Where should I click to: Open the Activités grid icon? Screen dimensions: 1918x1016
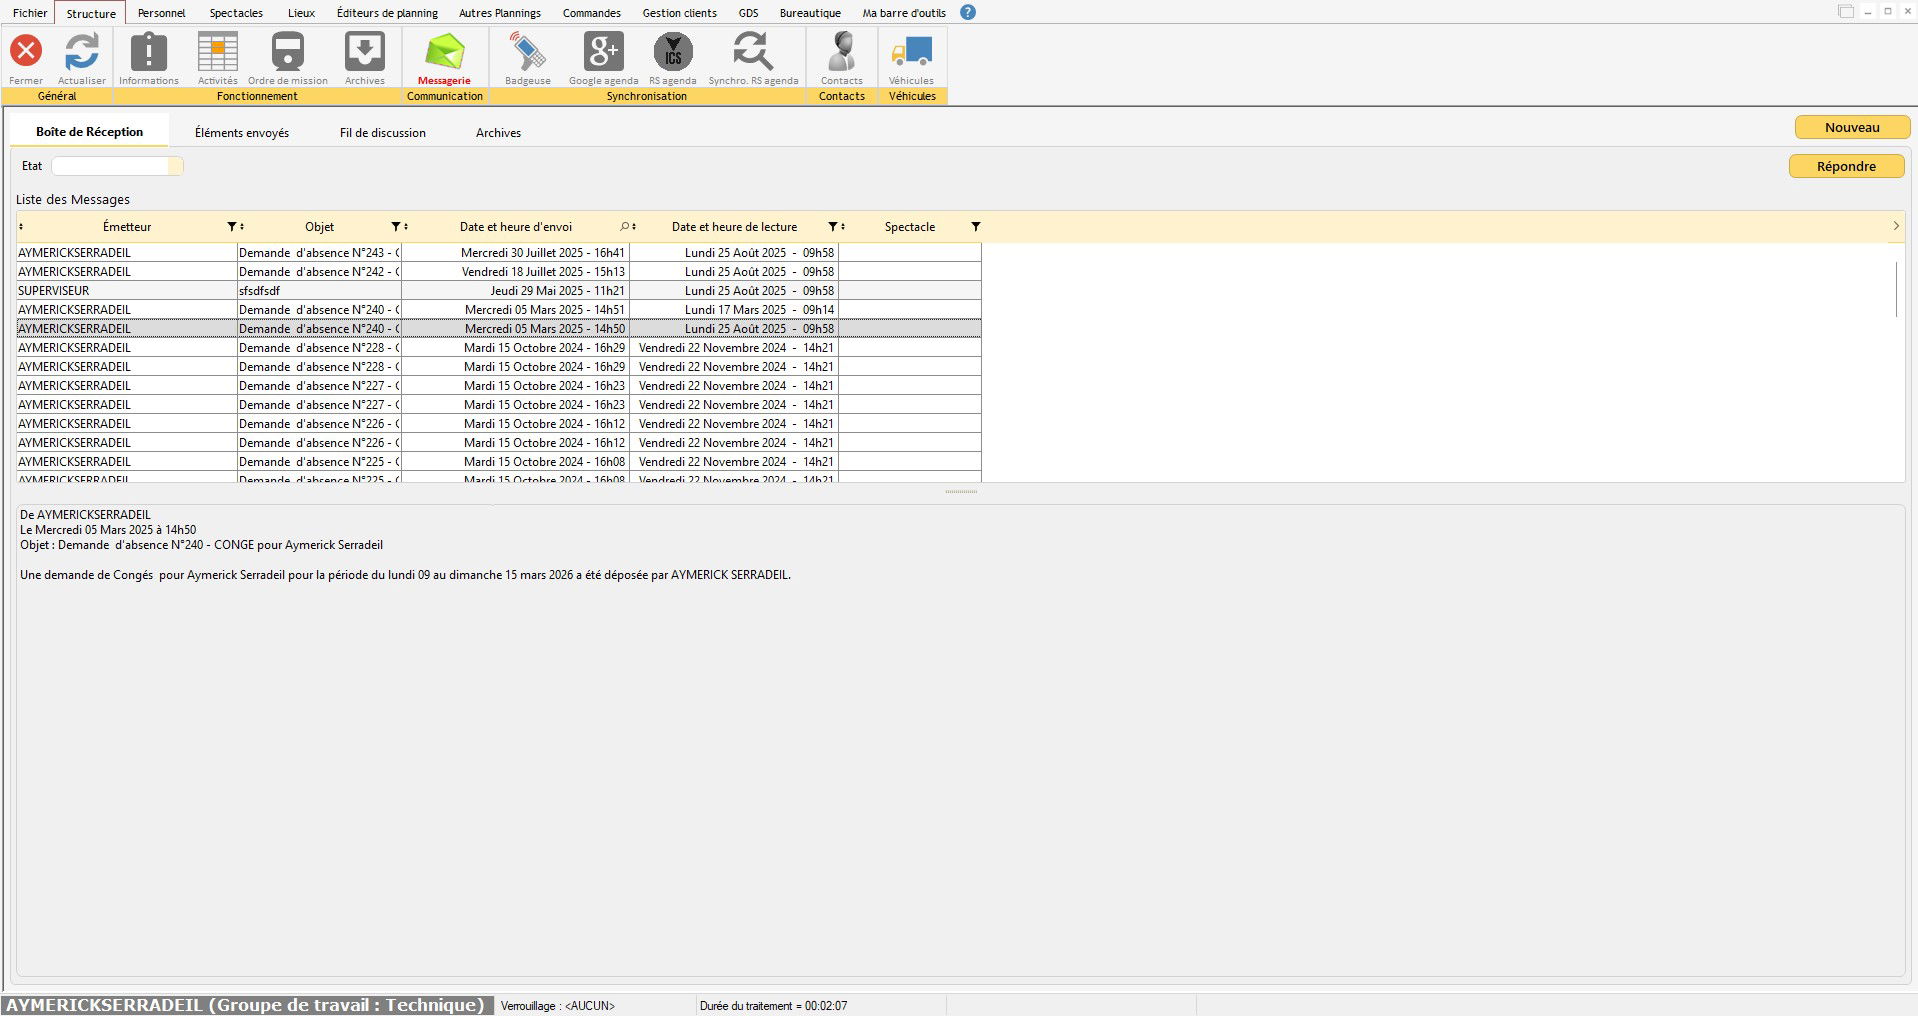pos(217,51)
